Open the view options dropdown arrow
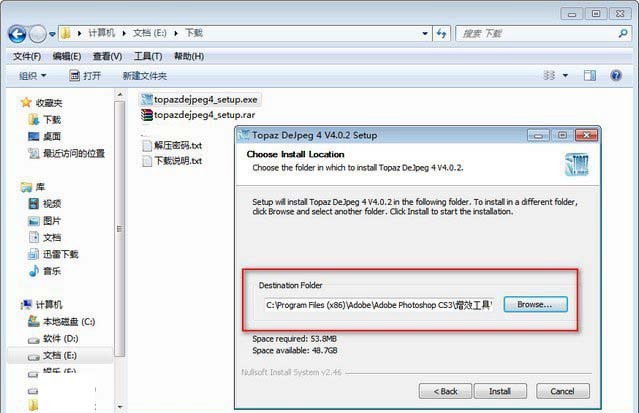639x413 pixels. coord(565,75)
